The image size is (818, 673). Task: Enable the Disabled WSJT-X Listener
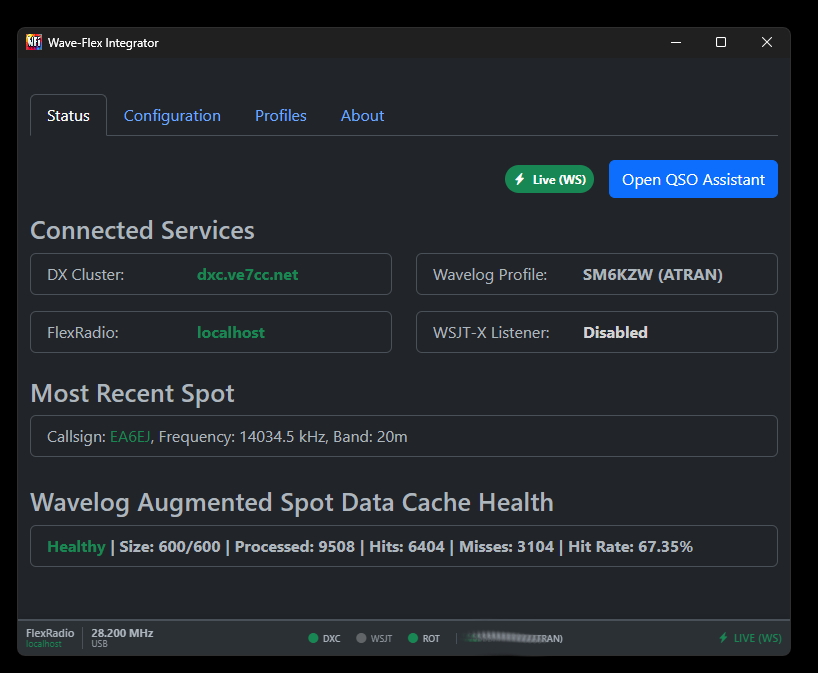[615, 331]
